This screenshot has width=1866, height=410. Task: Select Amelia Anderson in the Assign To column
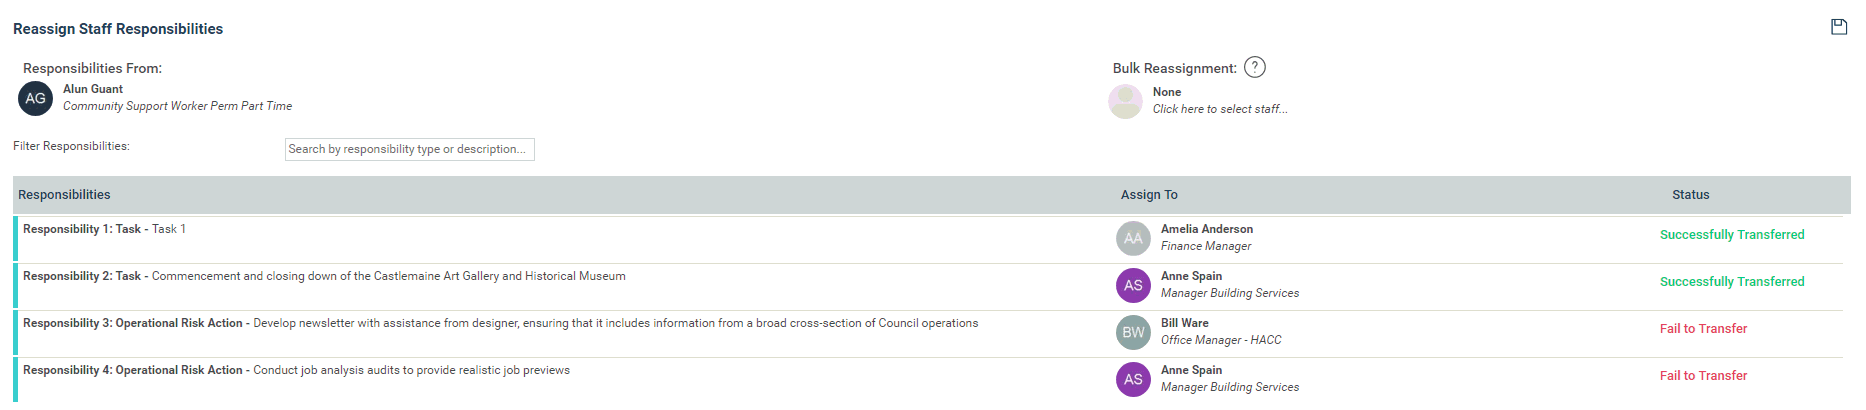click(1207, 229)
